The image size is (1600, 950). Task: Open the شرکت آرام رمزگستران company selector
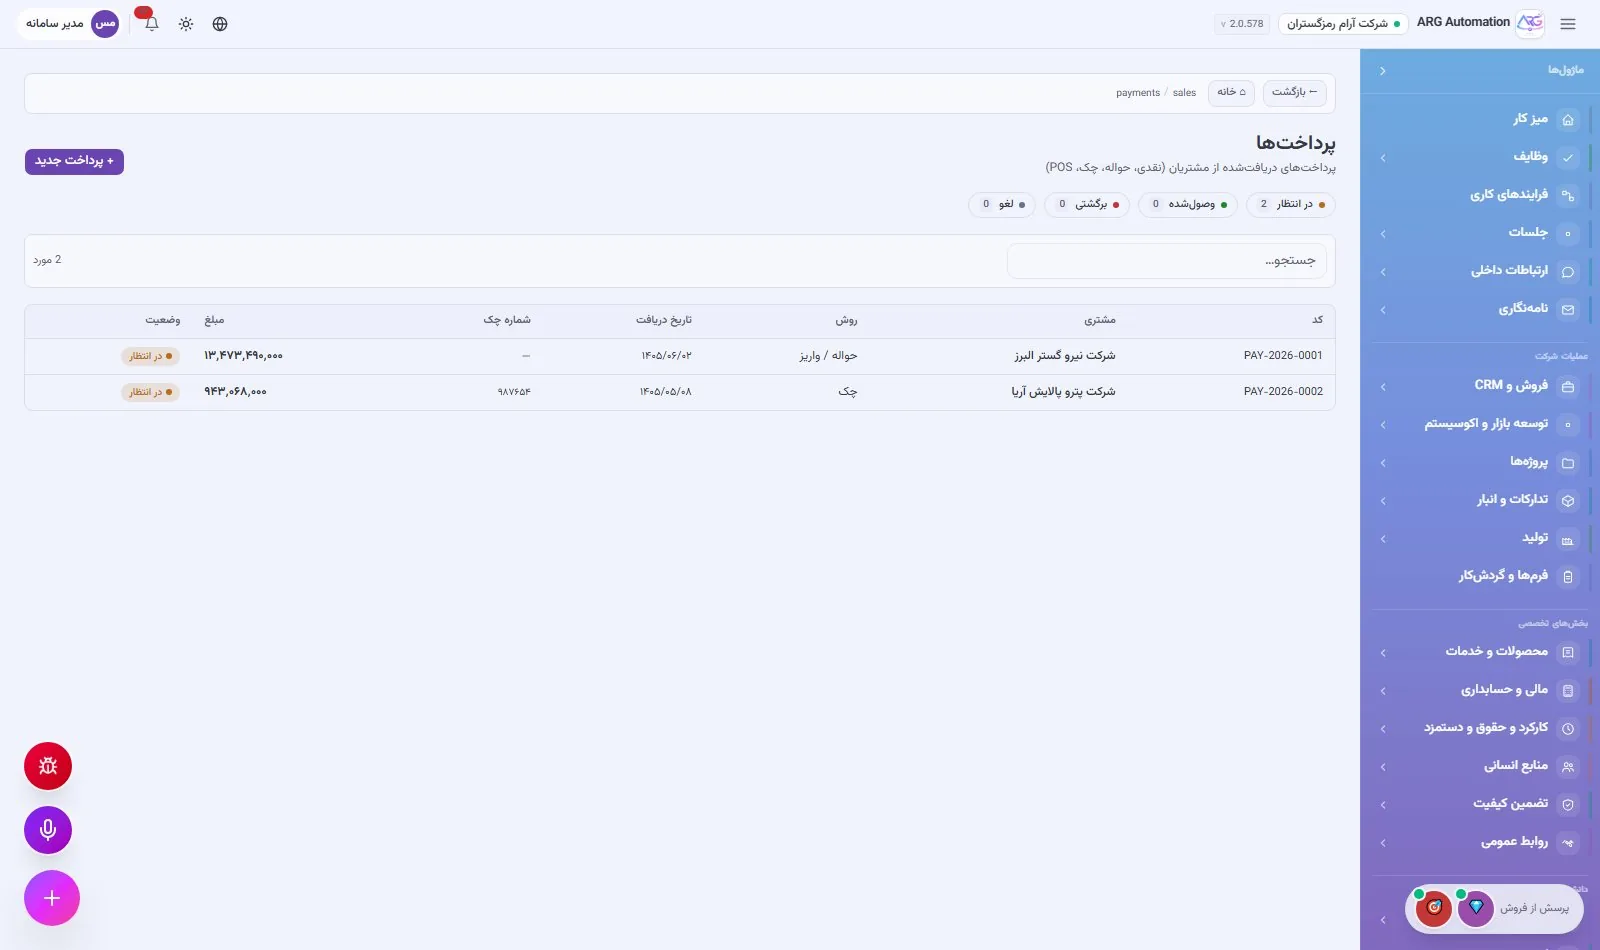point(1343,24)
